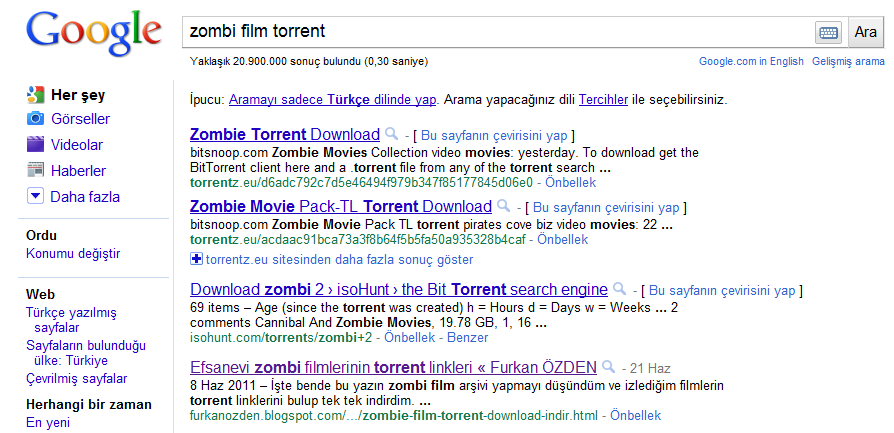Open Zombie Torrent Download result
Image resolution: width=894 pixels, height=433 pixels.
(285, 135)
